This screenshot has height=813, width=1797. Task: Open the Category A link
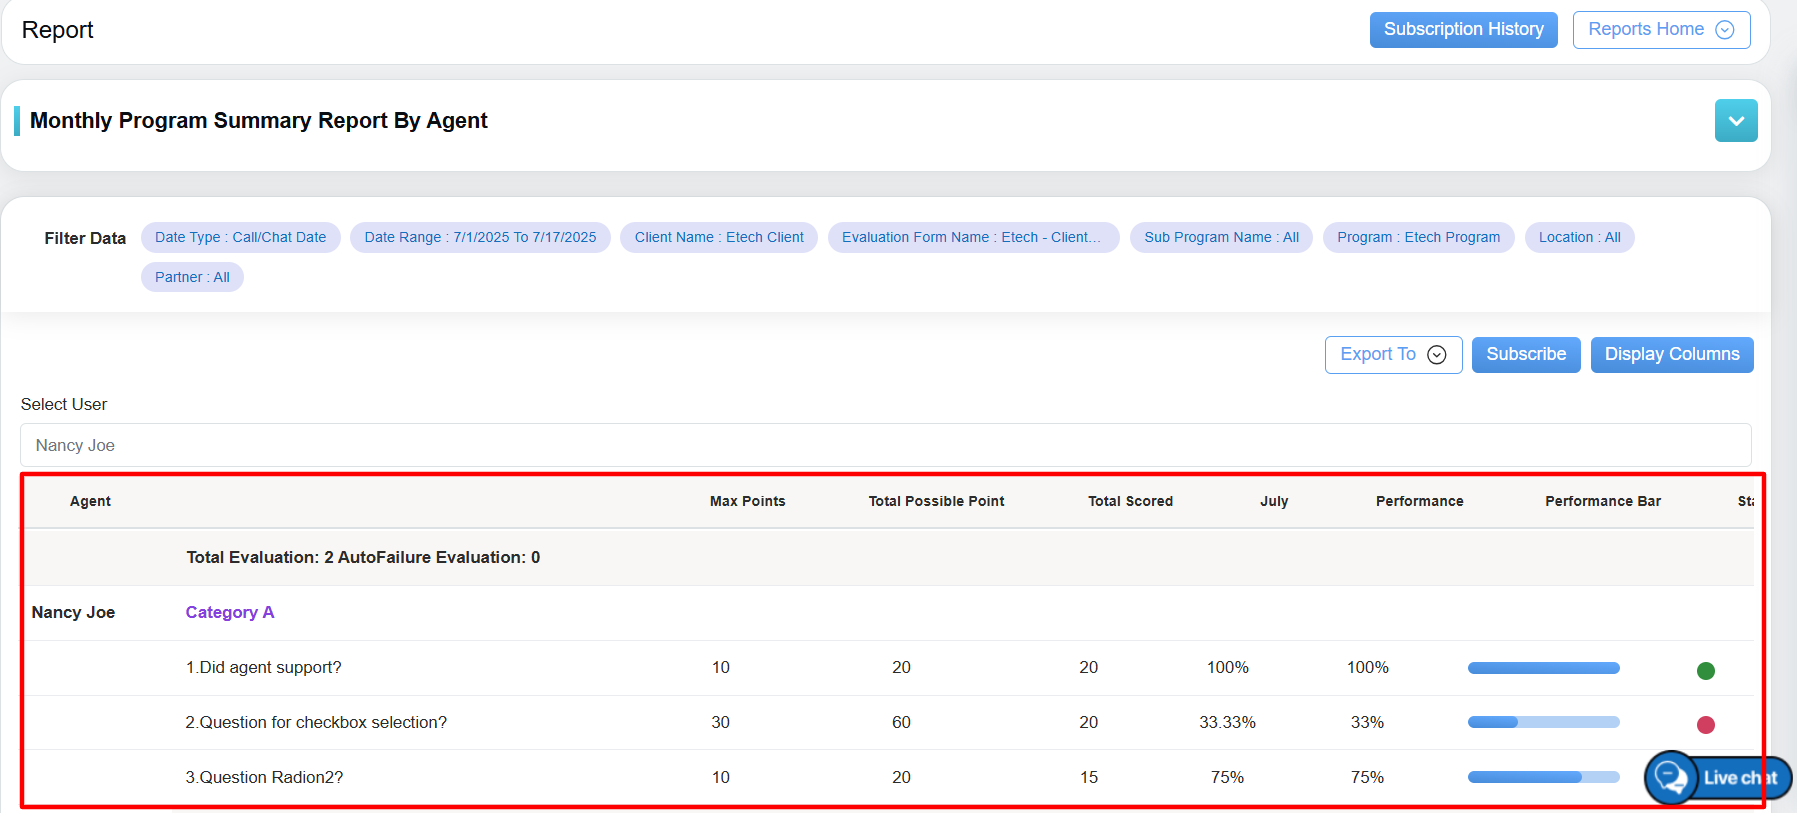click(x=229, y=613)
